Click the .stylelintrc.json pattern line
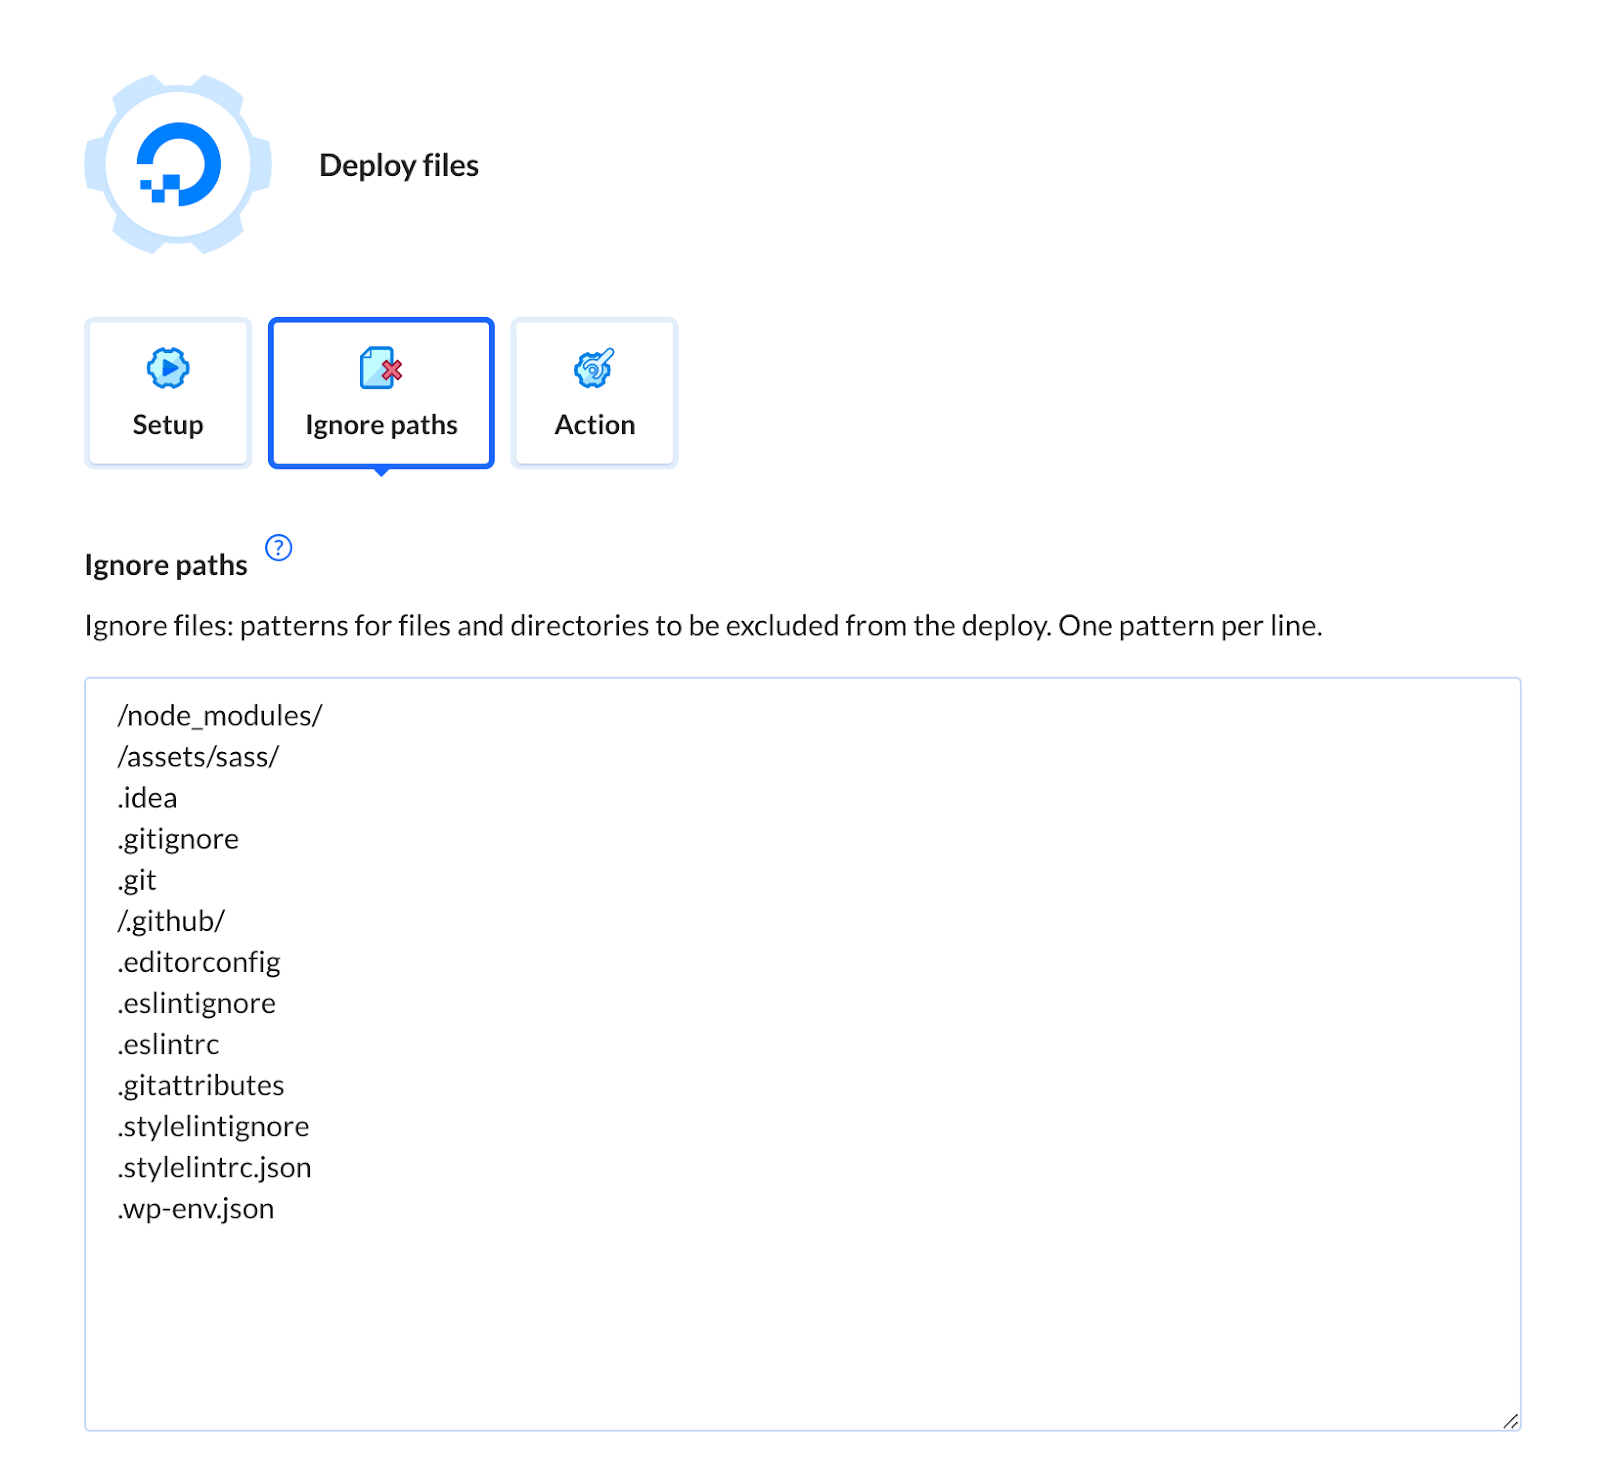Image resolution: width=1600 pixels, height=1461 pixels. [214, 1167]
